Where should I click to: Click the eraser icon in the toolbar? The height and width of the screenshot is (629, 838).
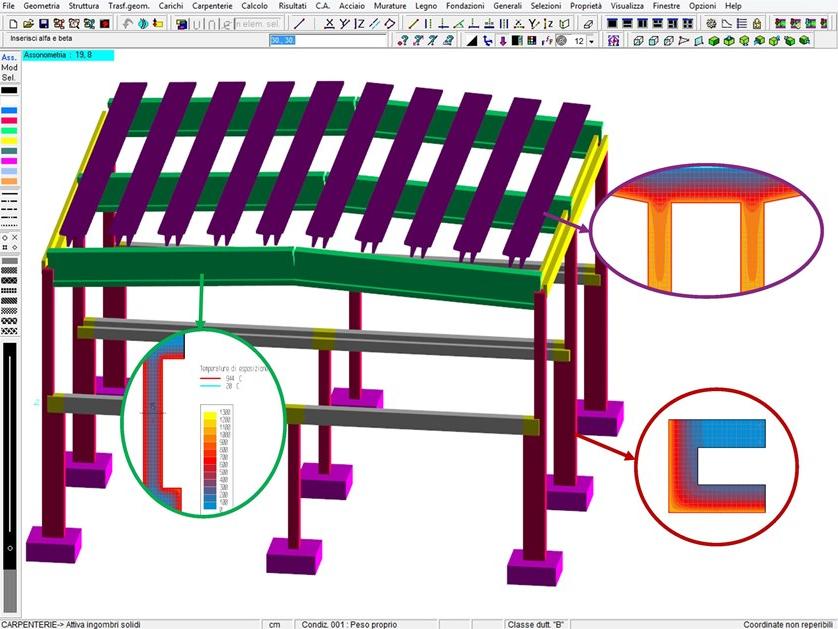(588, 23)
